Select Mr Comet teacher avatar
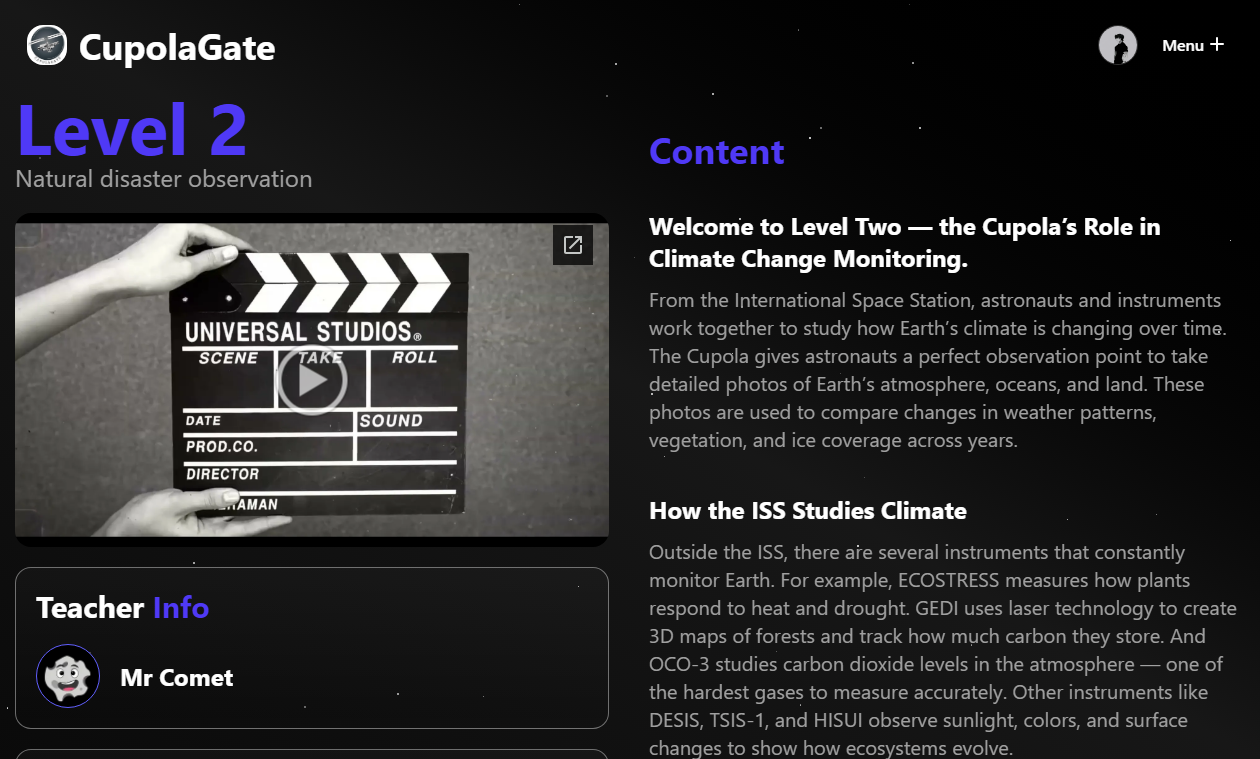Screen dimensions: 1260x759 (x=68, y=676)
